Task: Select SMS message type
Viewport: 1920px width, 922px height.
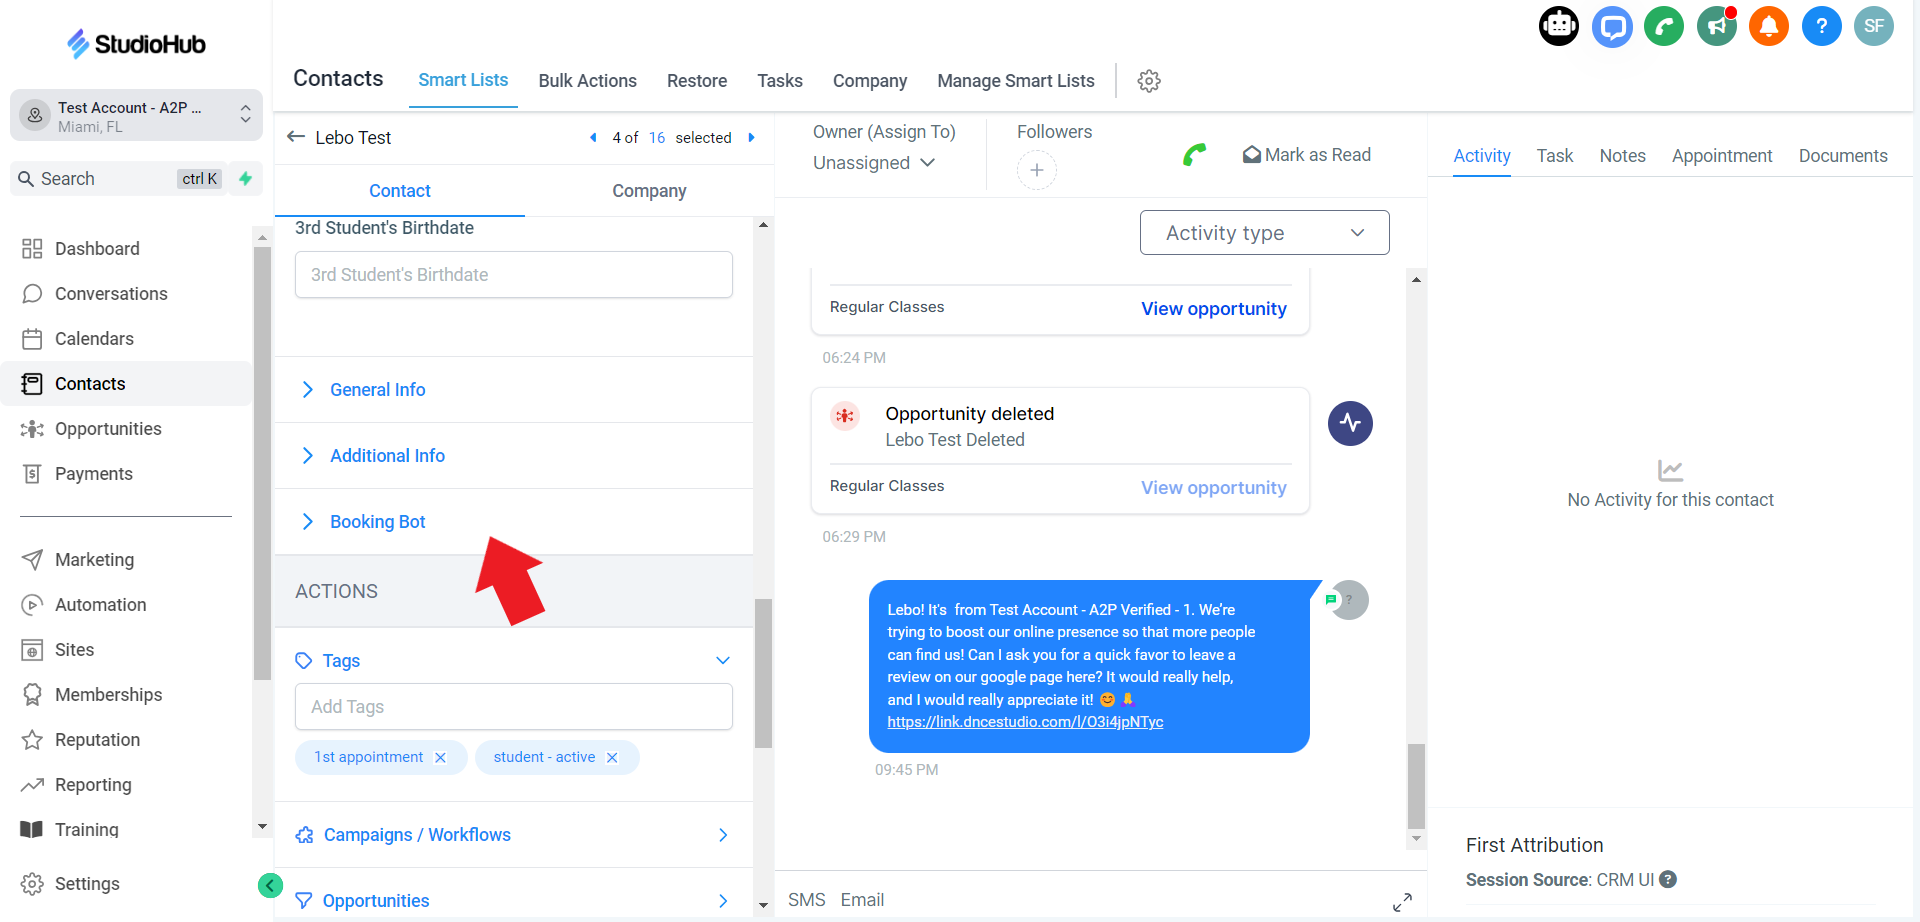Action: (x=806, y=900)
